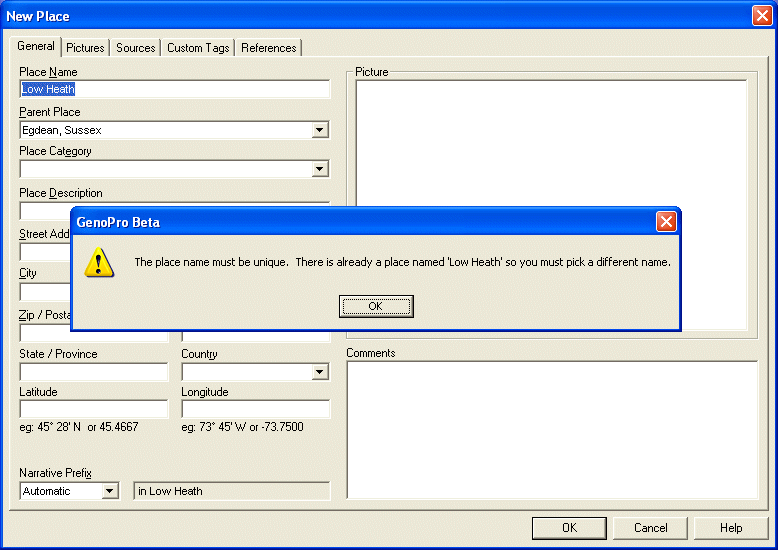778x550 pixels.
Task: Expand the Country dropdown
Action: pos(319,372)
